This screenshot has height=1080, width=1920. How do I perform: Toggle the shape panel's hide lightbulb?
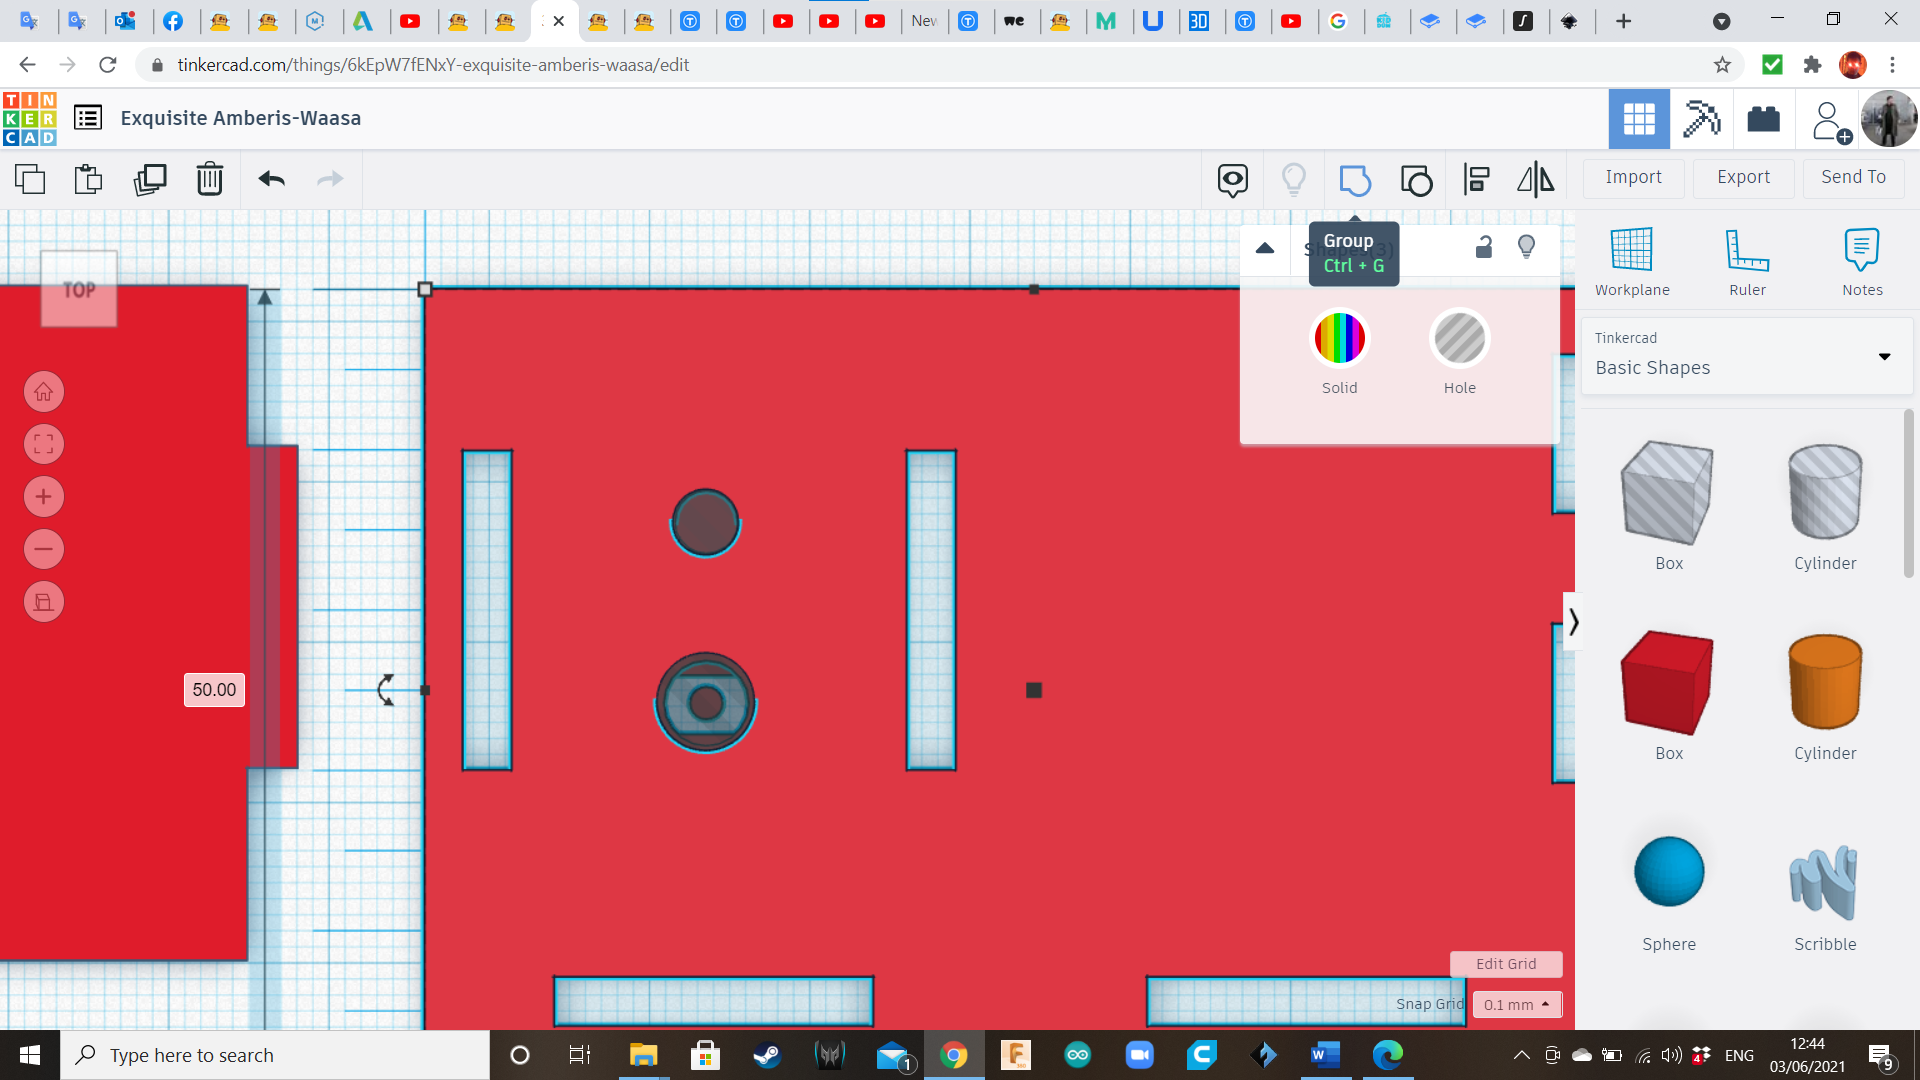pos(1526,247)
